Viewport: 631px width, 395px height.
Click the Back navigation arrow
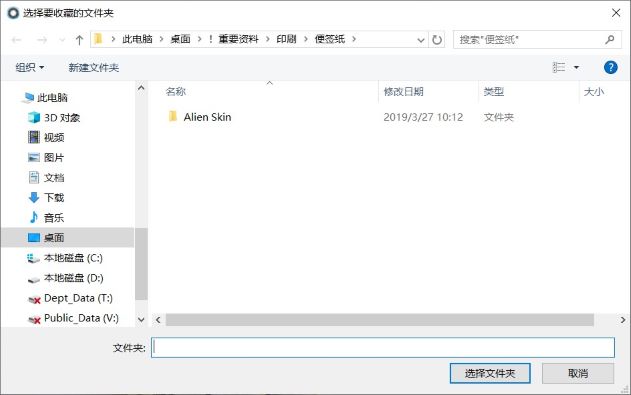click(x=16, y=39)
